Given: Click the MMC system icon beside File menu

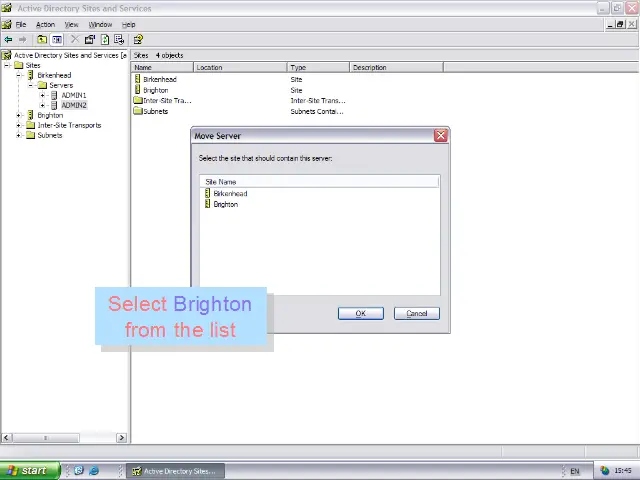Looking at the screenshot, I should coord(7,24).
